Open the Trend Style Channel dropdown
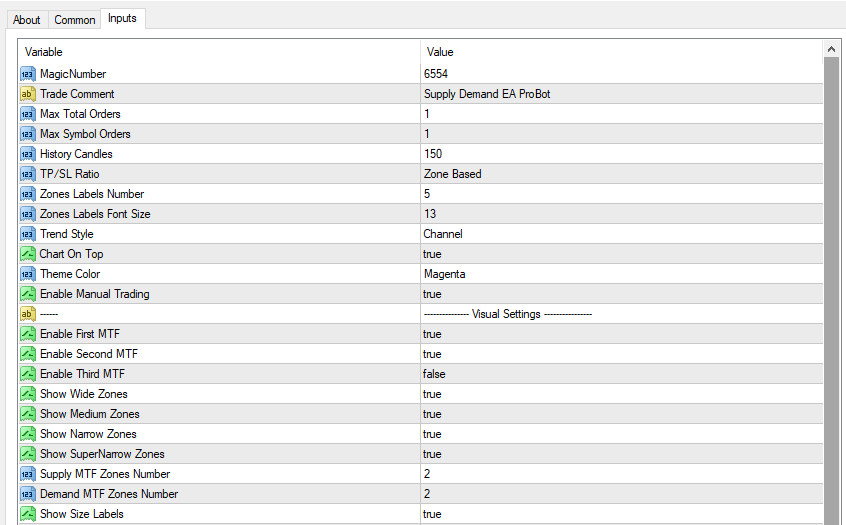This screenshot has height=525, width=846. point(443,234)
